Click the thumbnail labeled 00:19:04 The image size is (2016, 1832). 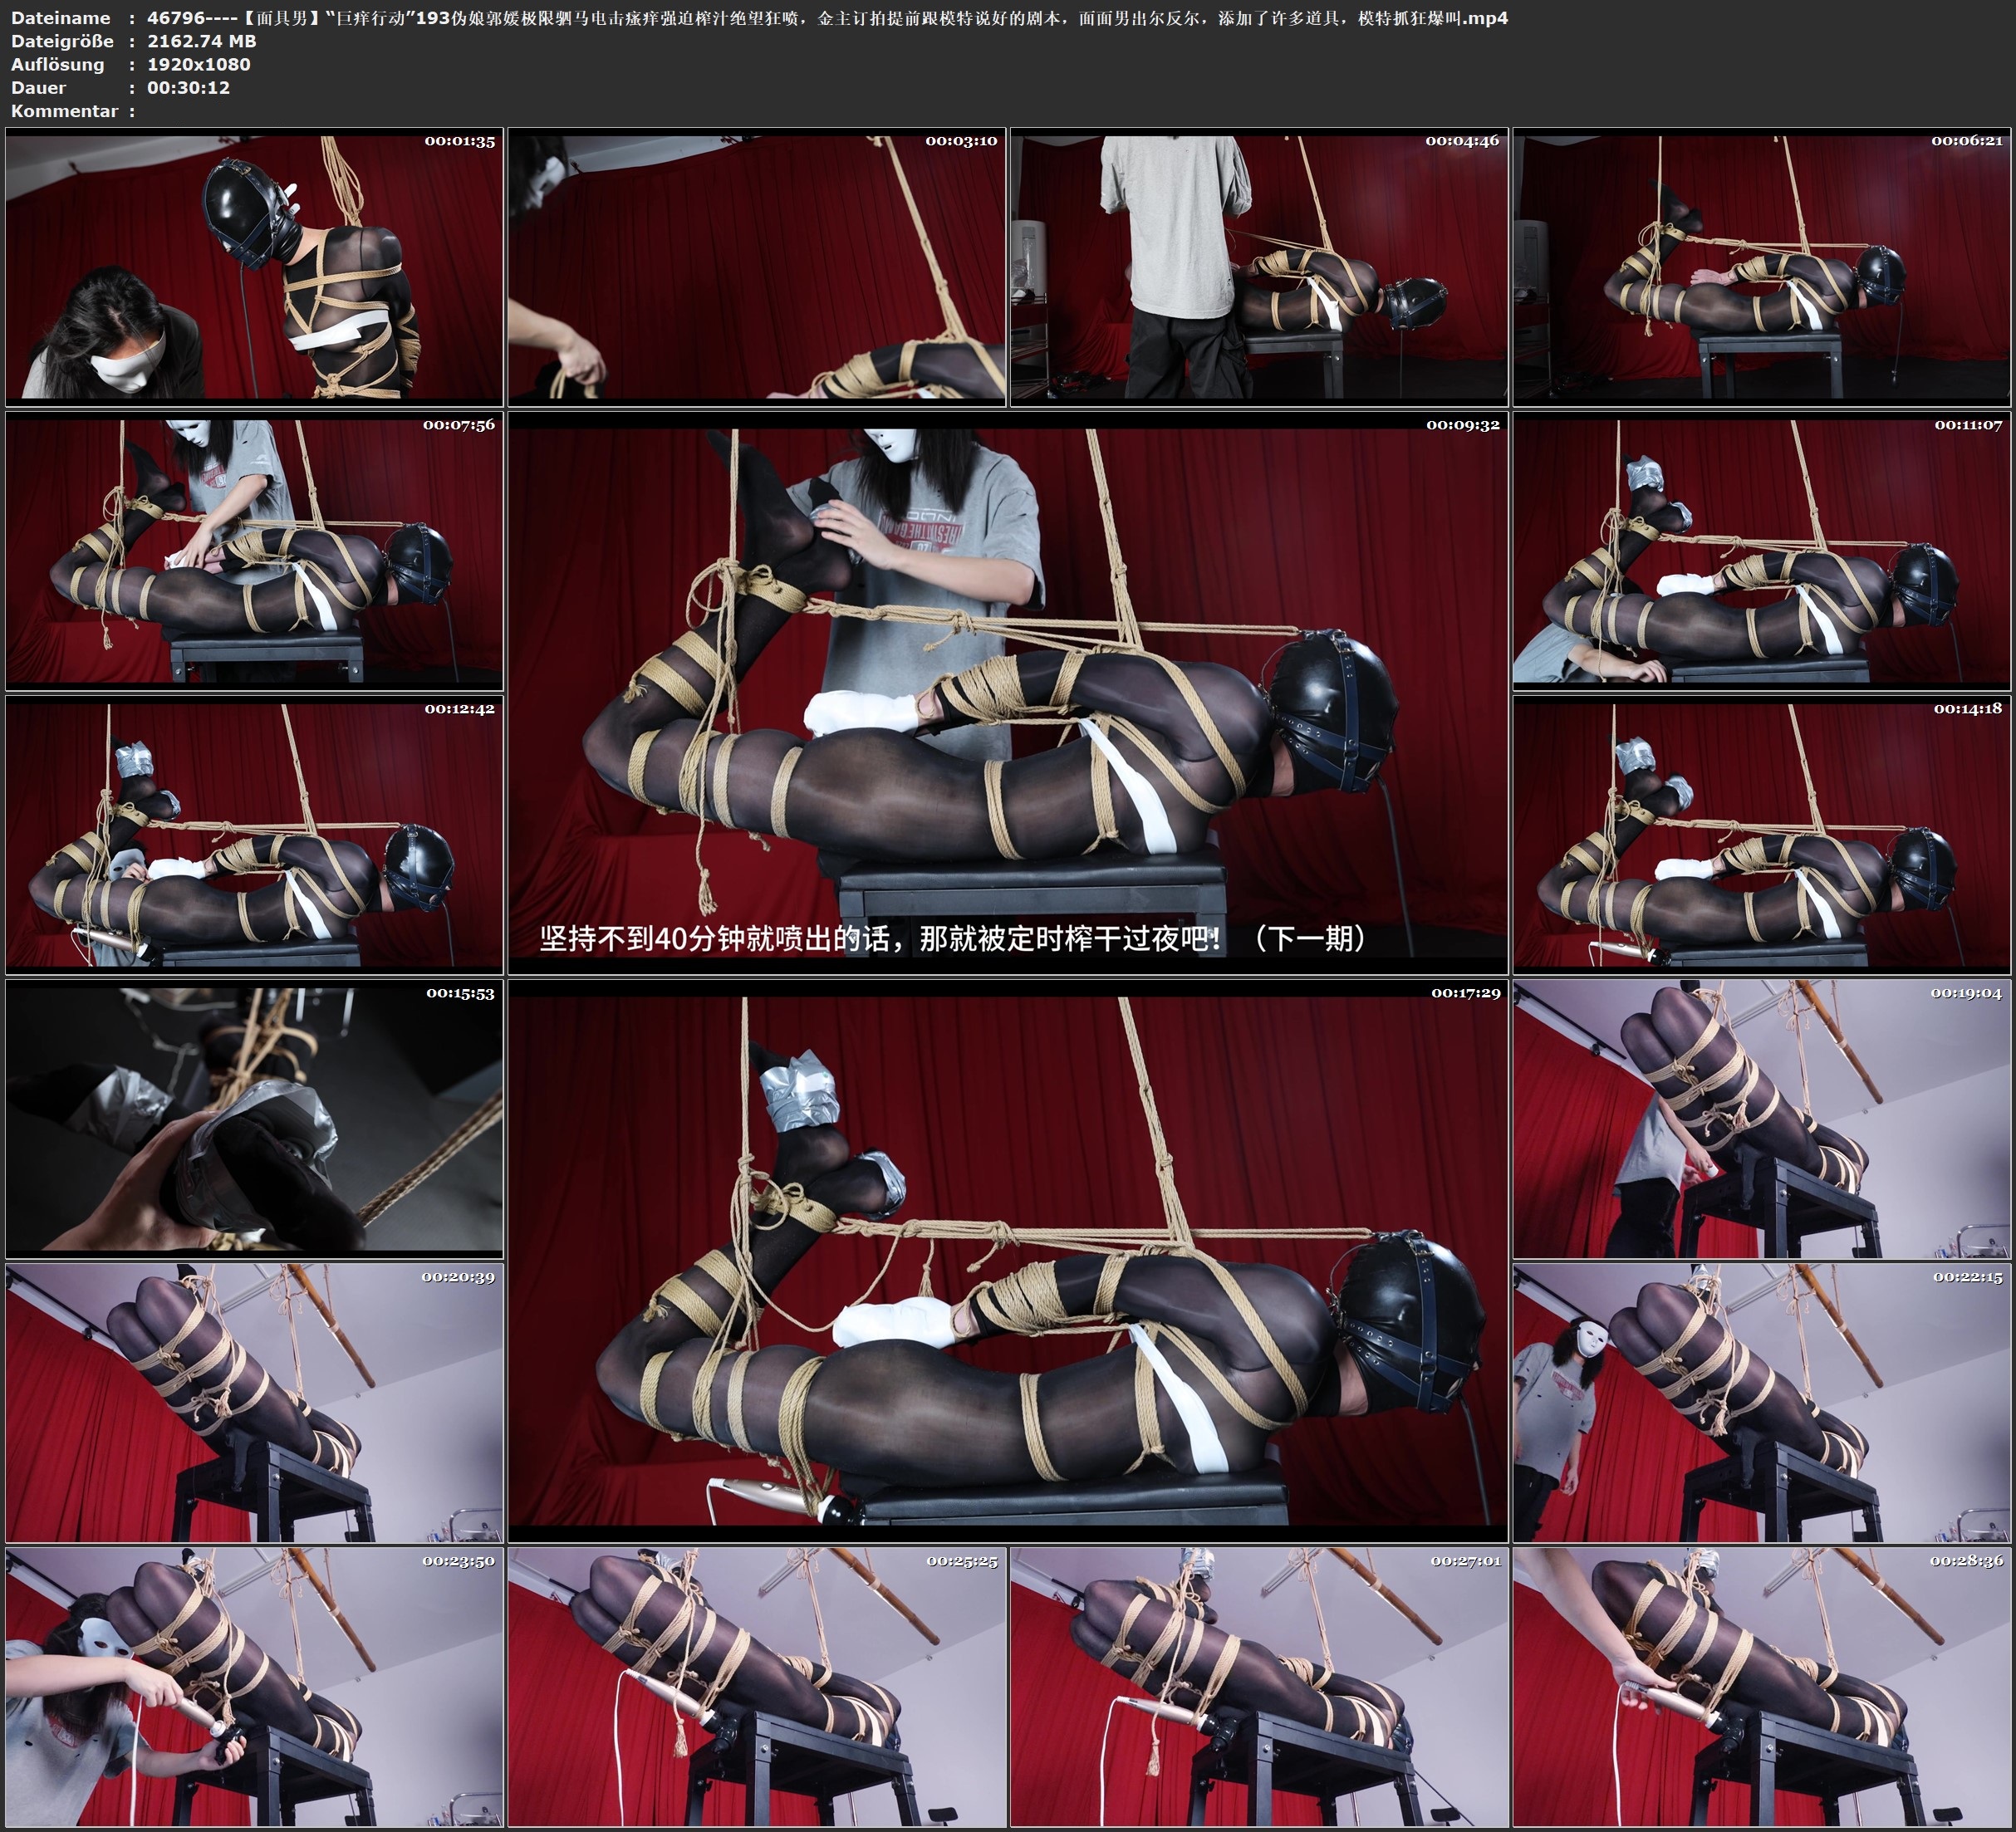click(x=1762, y=1118)
